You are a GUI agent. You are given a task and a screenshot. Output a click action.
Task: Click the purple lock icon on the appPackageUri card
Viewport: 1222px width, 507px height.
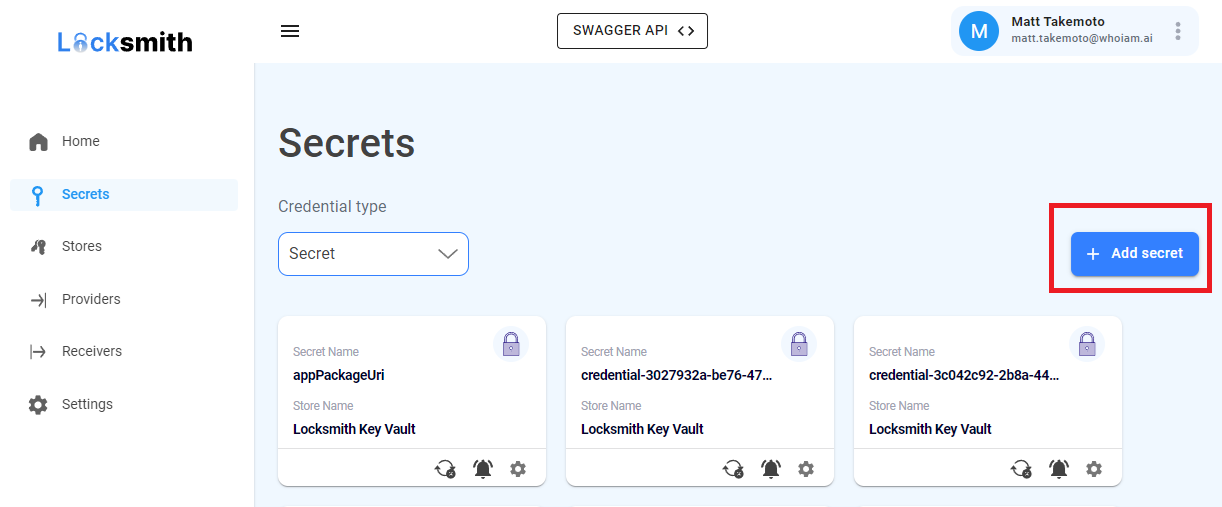tap(511, 345)
